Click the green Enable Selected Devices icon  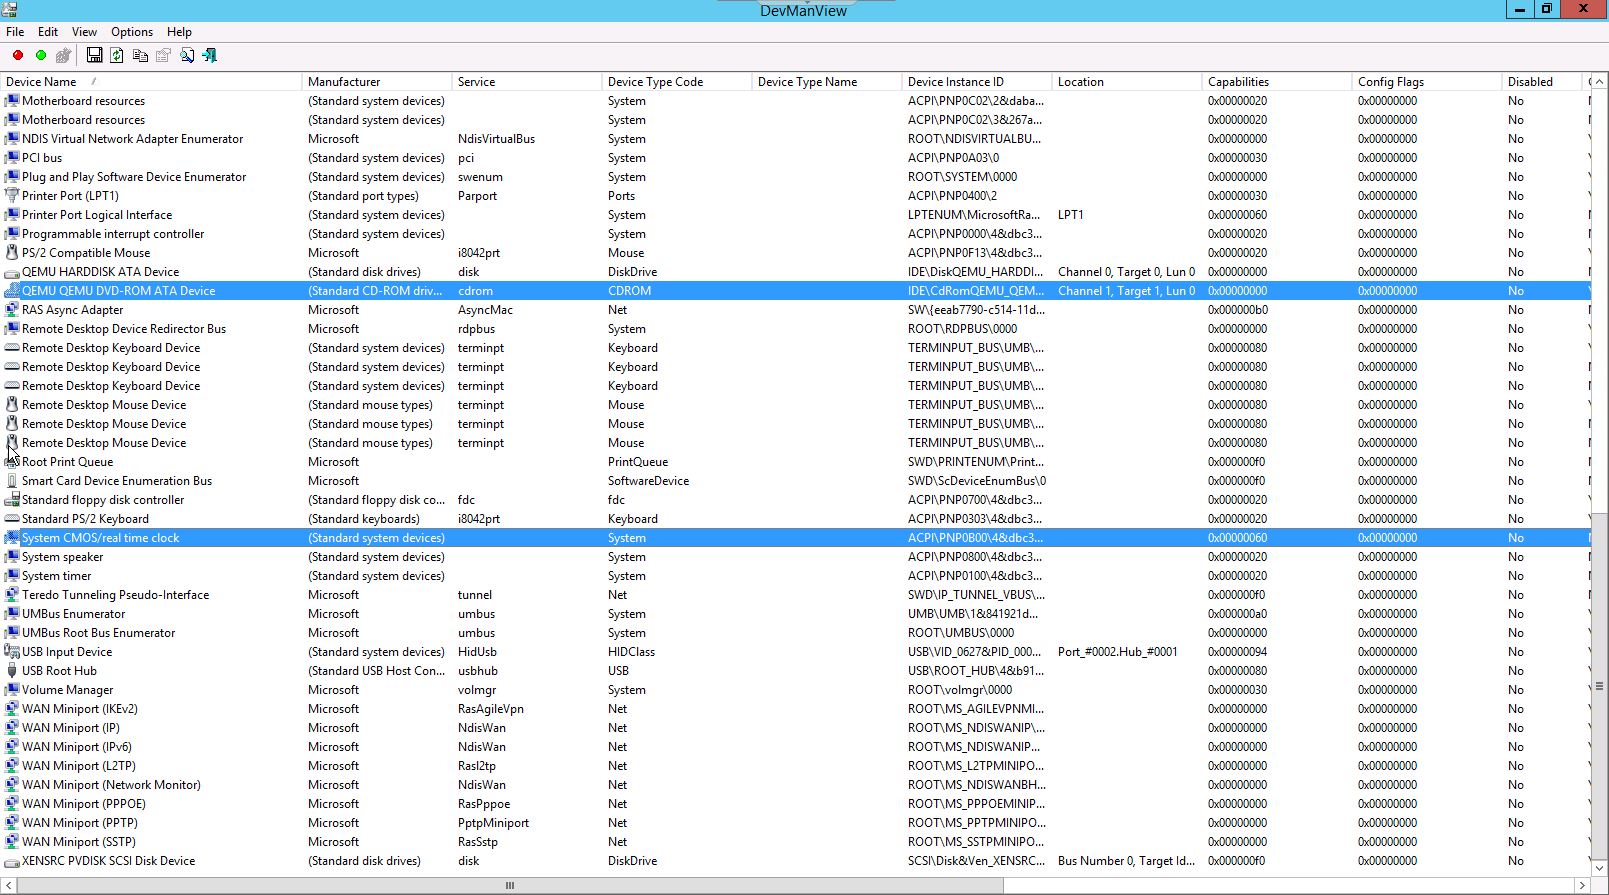coord(41,56)
